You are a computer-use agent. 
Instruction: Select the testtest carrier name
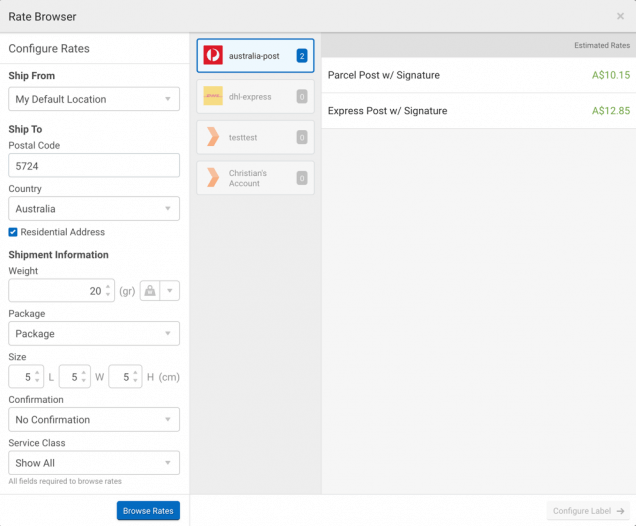[243, 137]
